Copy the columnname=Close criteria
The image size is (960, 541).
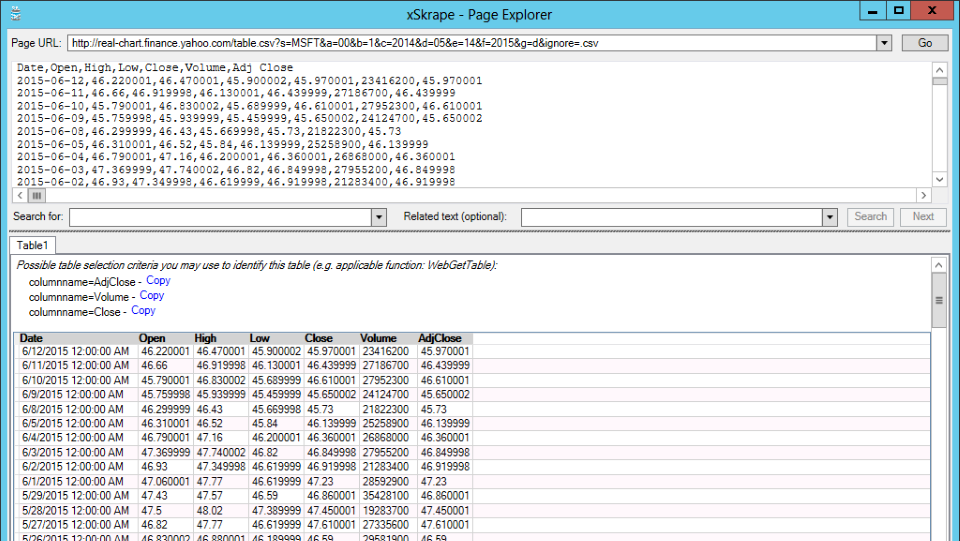tap(143, 310)
